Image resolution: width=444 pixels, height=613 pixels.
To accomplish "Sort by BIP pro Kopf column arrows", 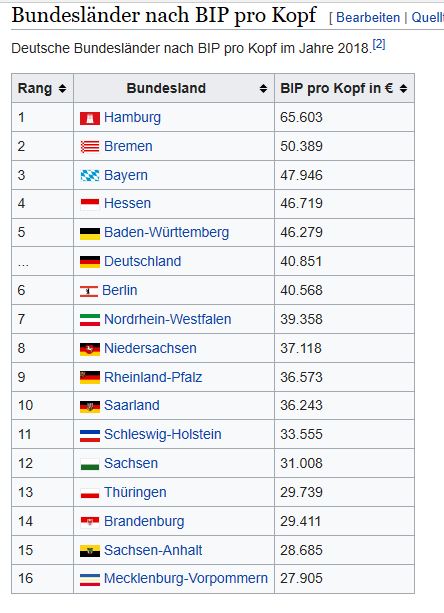I will coord(403,89).
